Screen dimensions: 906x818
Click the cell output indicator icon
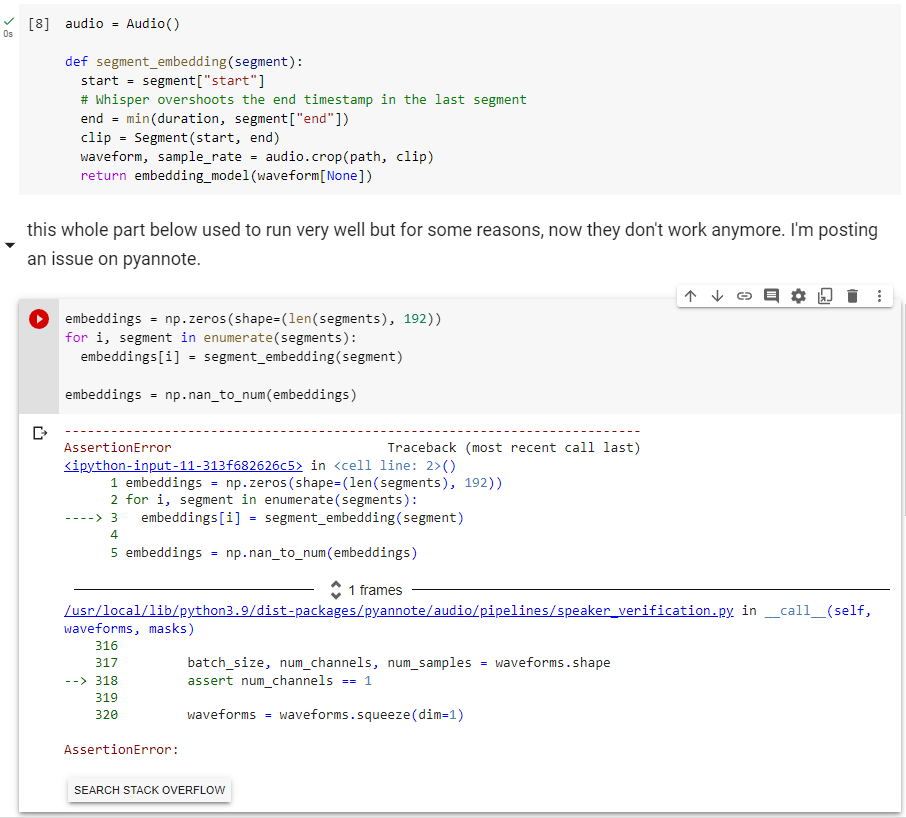pyautogui.click(x=39, y=434)
